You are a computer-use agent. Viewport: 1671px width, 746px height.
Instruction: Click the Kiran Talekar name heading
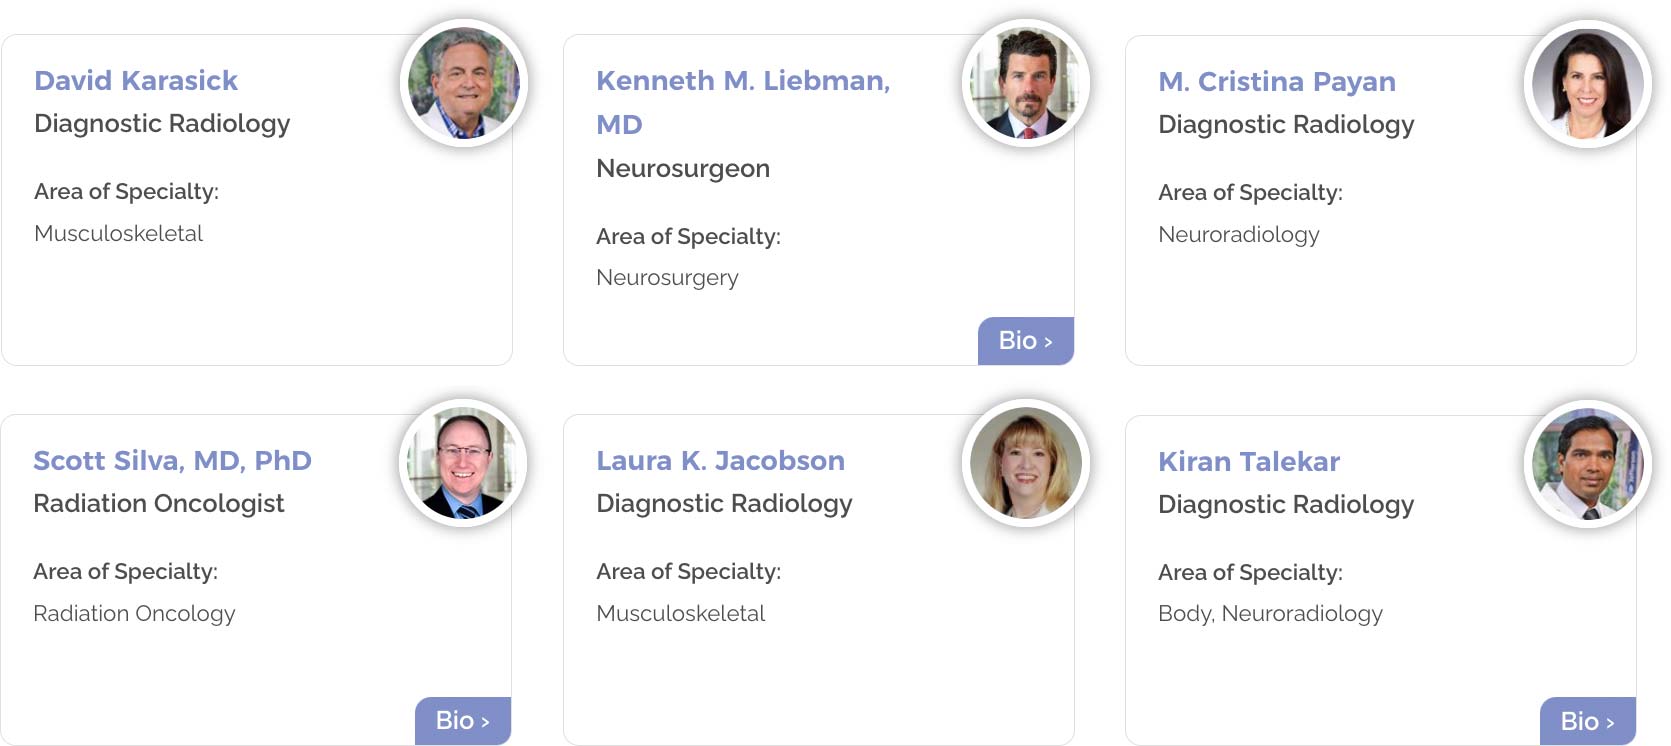(x=1249, y=462)
